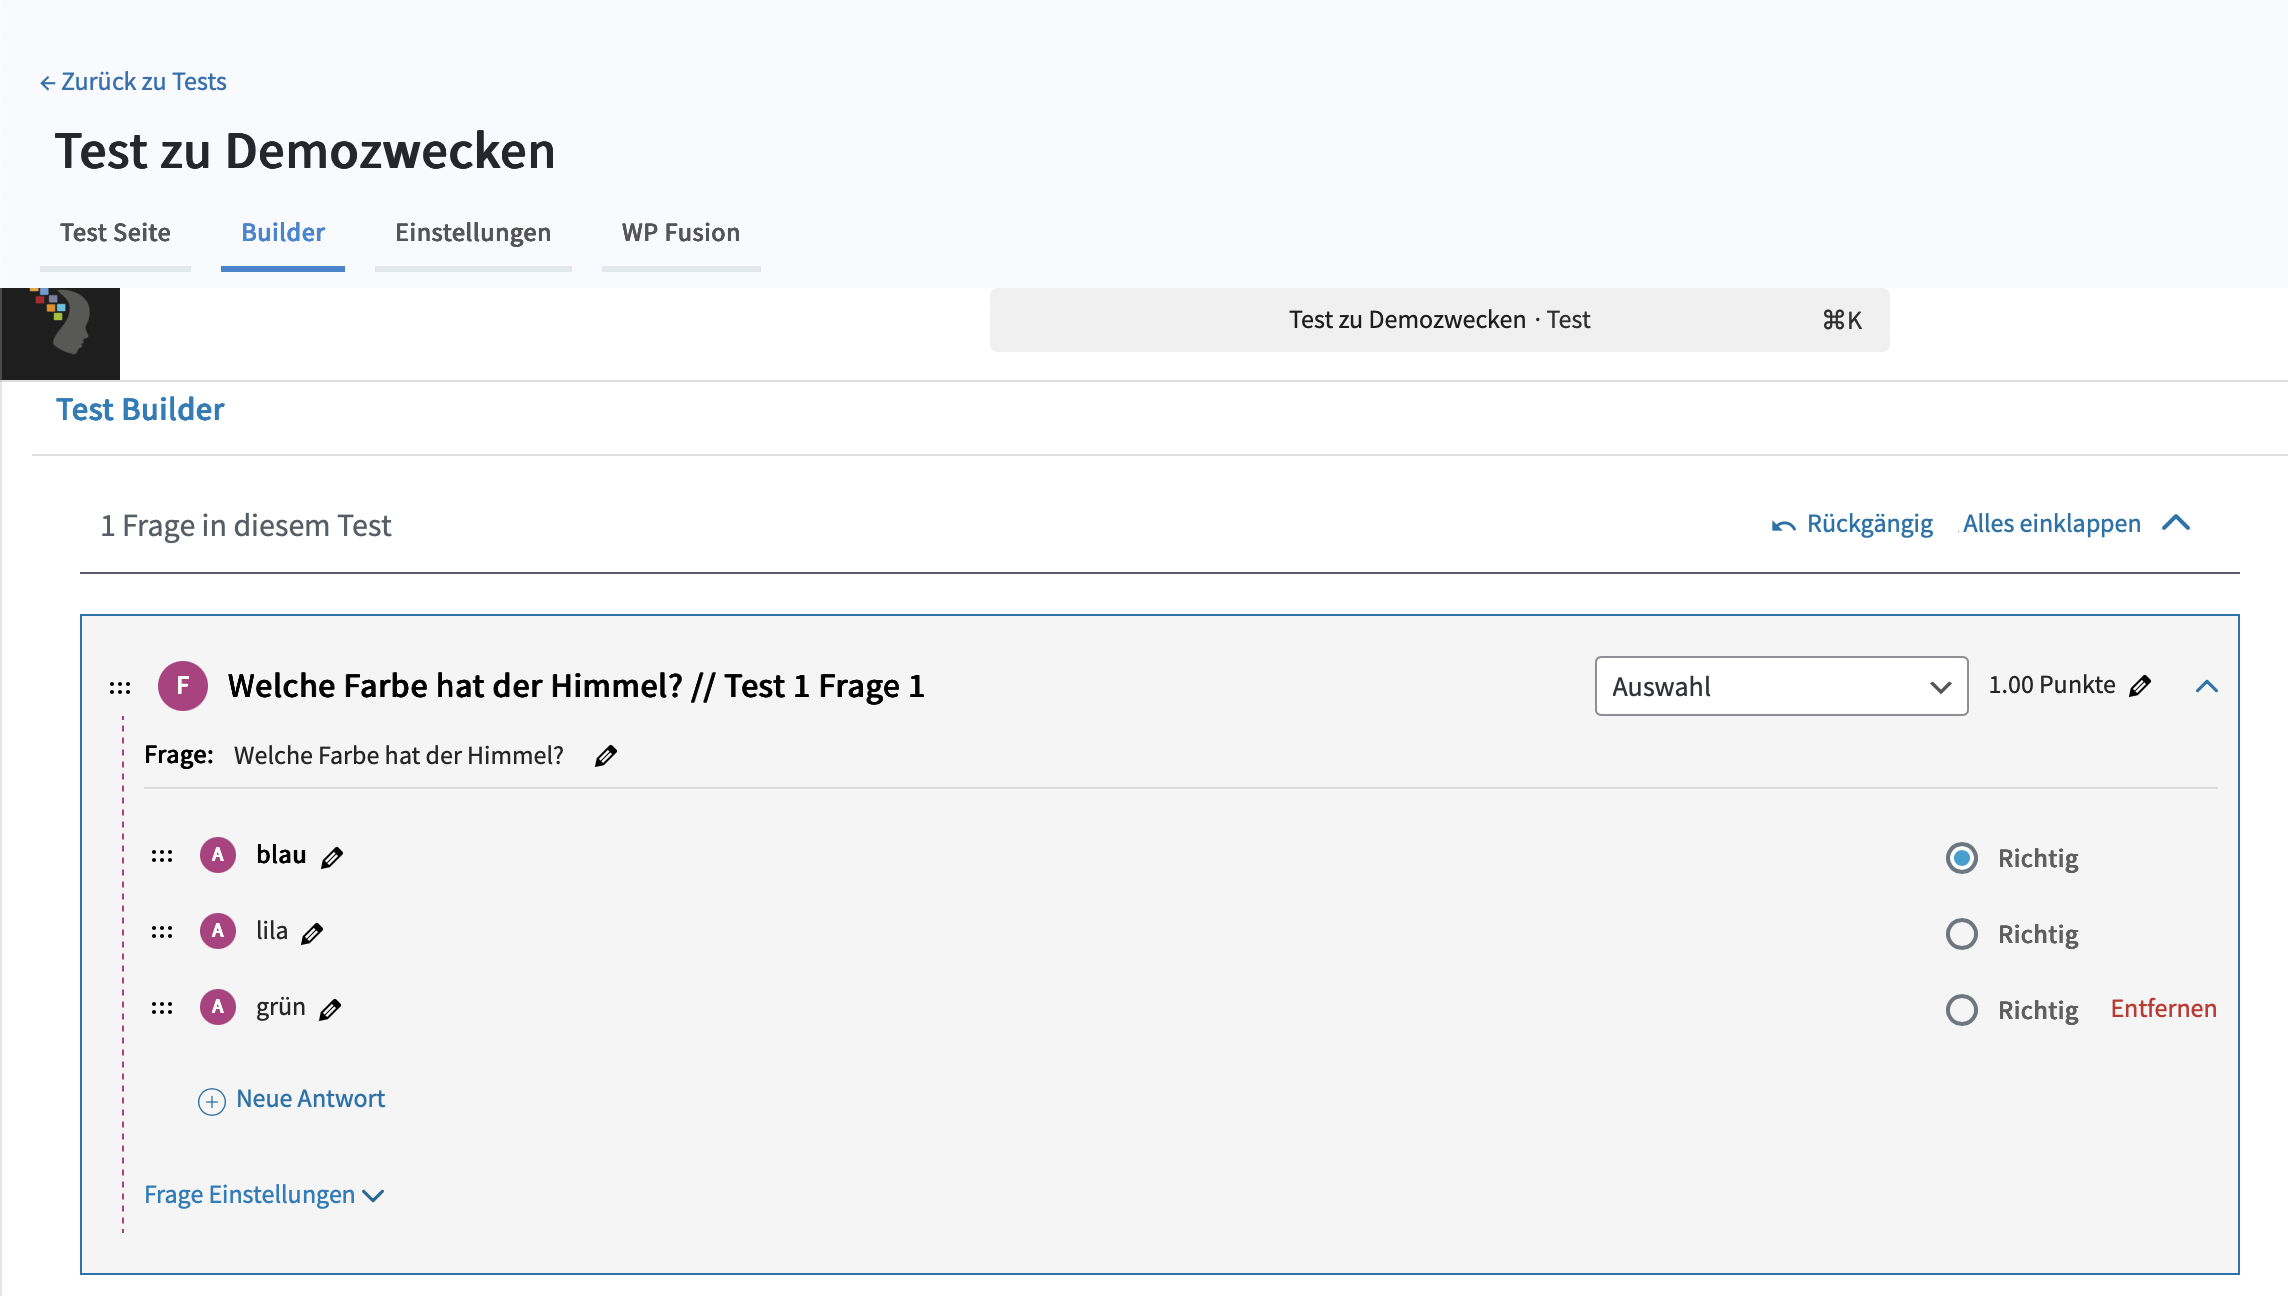Image resolution: width=2288 pixels, height=1296 pixels.
Task: Edit answer blau via pencil icon
Action: 332,857
